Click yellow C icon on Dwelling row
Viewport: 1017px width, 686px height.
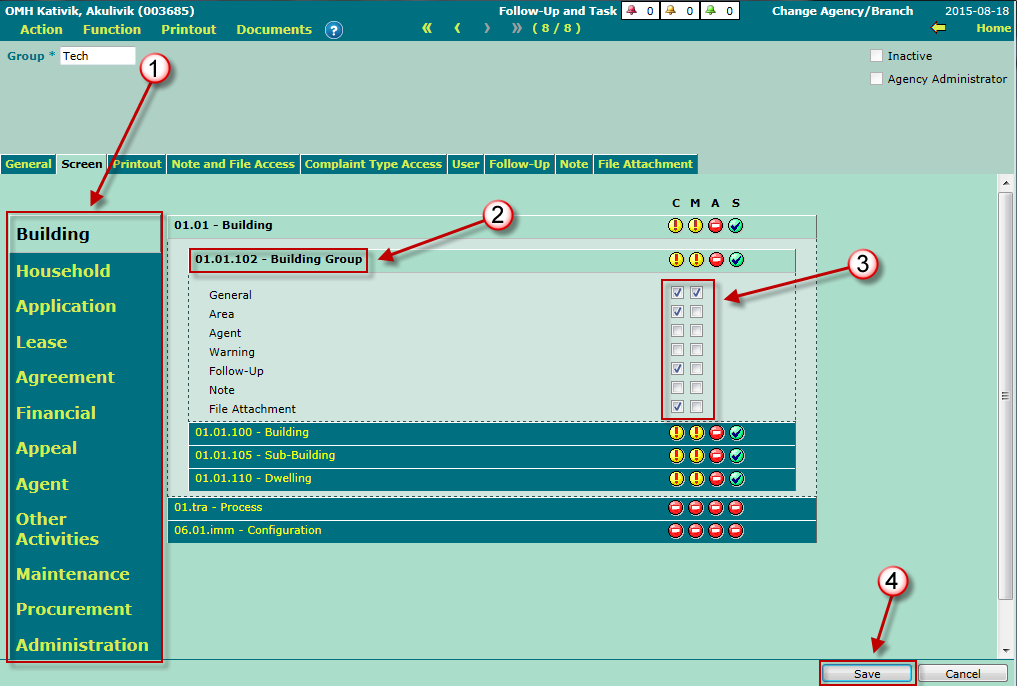coord(676,479)
